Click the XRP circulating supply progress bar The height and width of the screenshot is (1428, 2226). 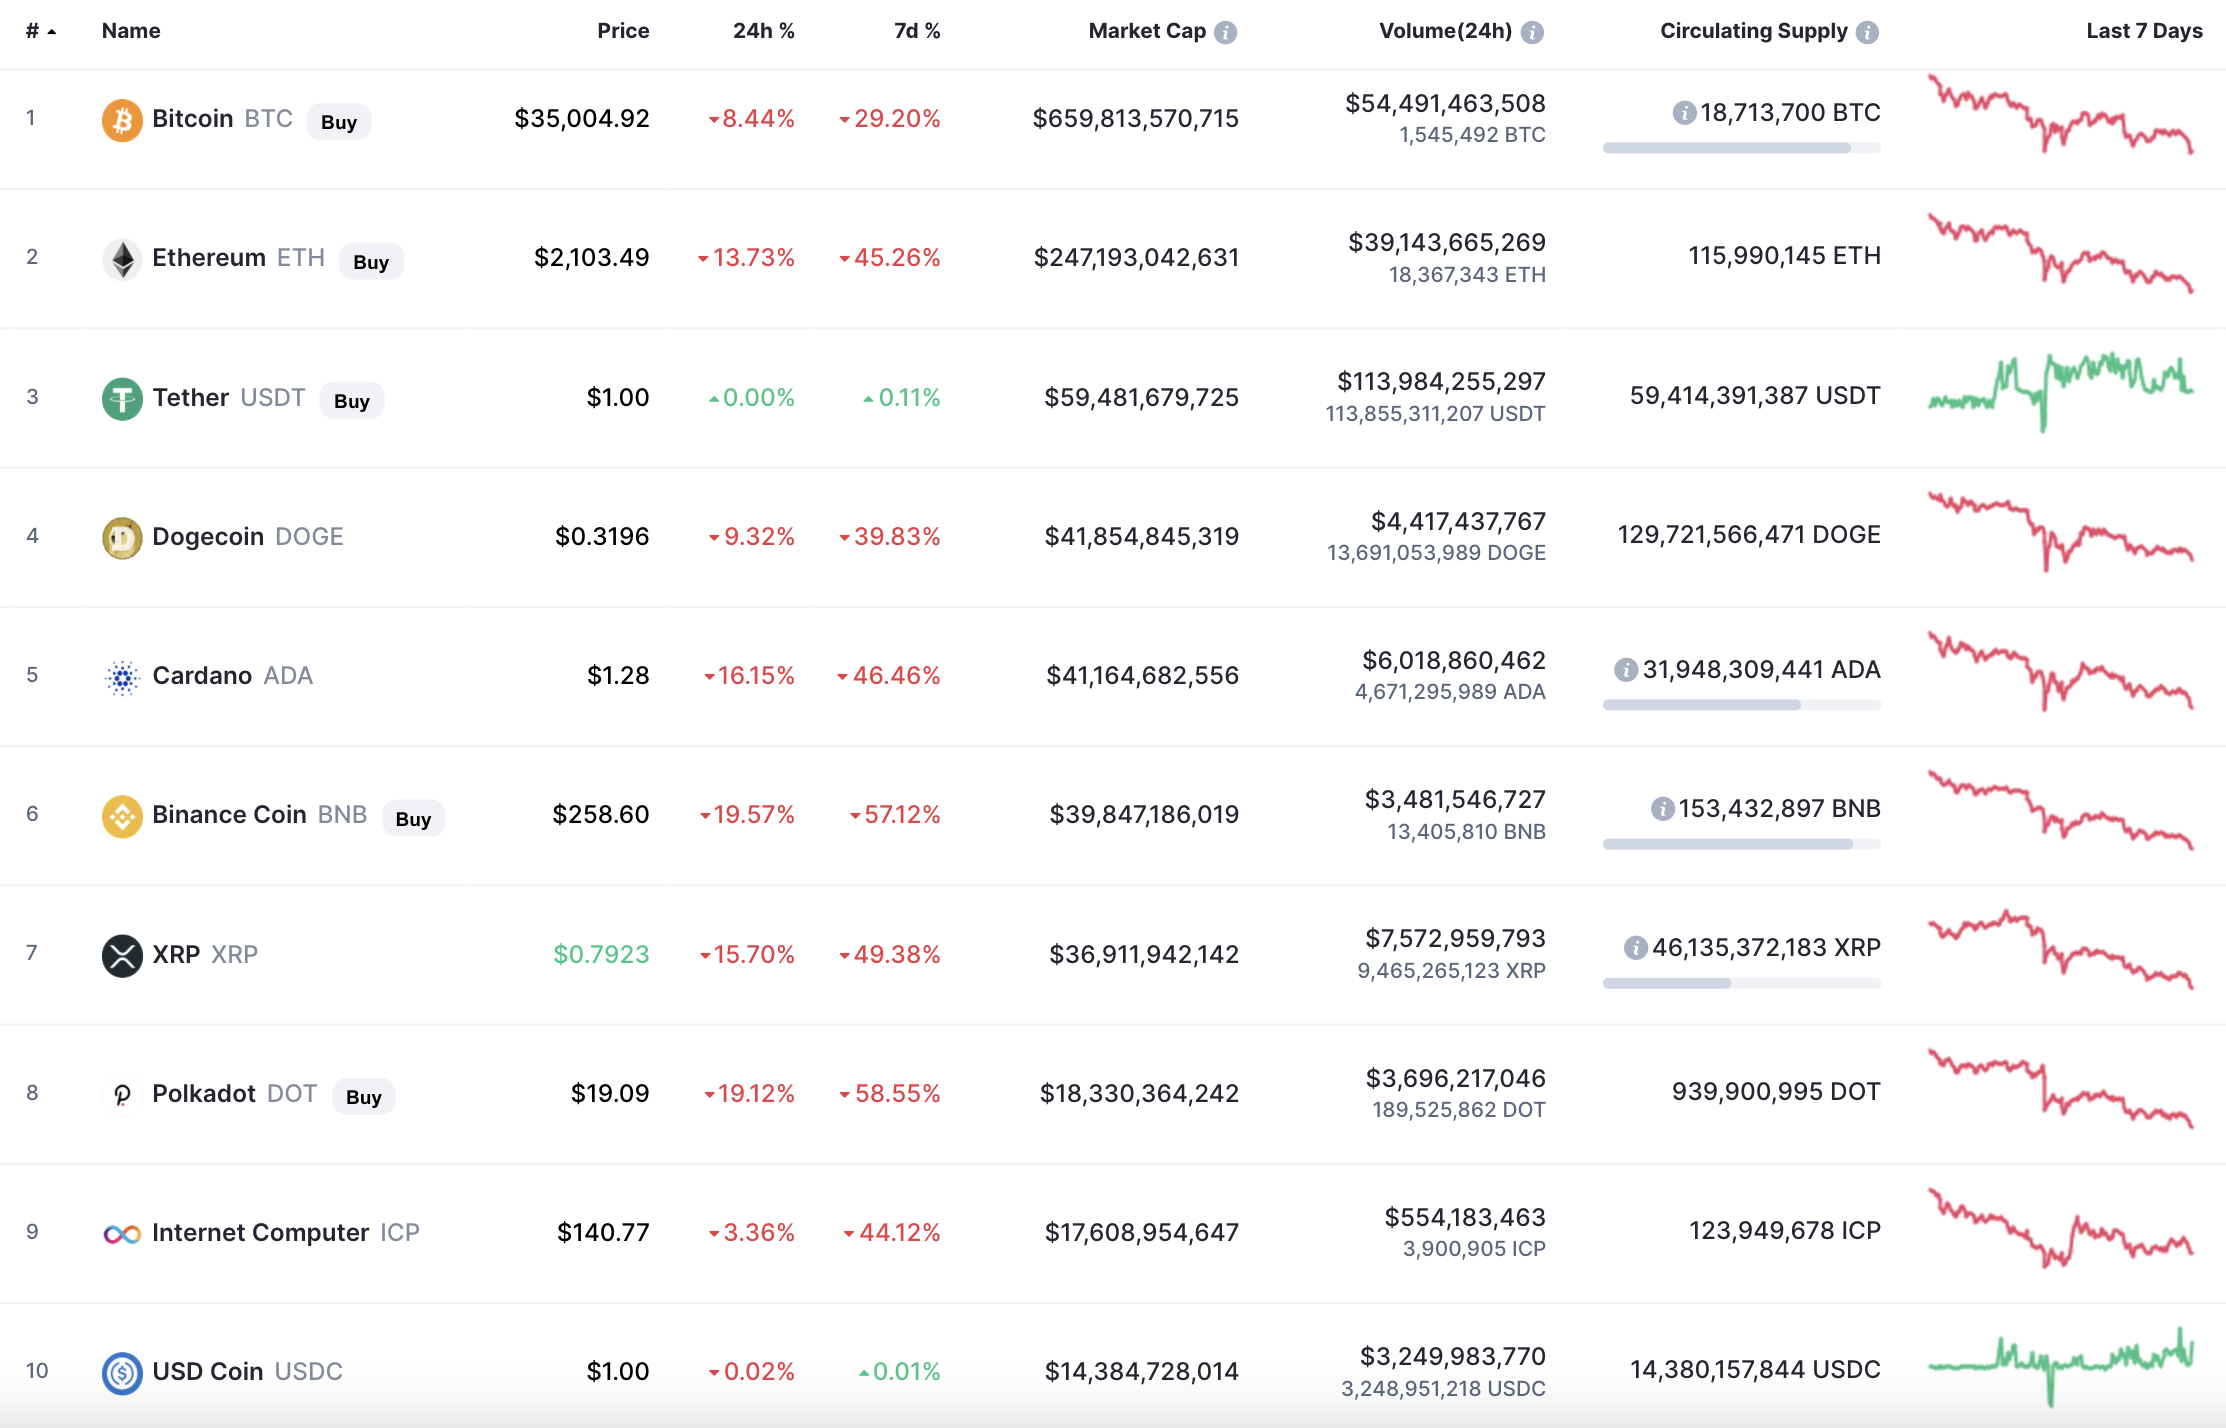[1742, 983]
